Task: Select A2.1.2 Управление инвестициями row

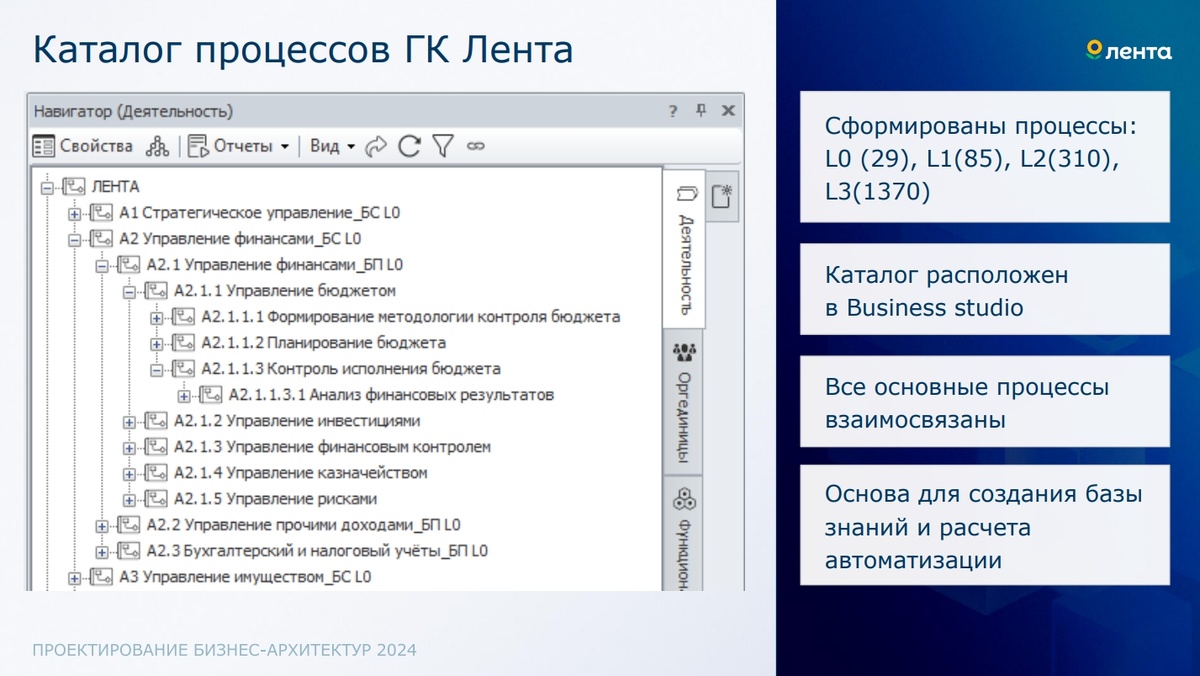Action: [x=297, y=421]
